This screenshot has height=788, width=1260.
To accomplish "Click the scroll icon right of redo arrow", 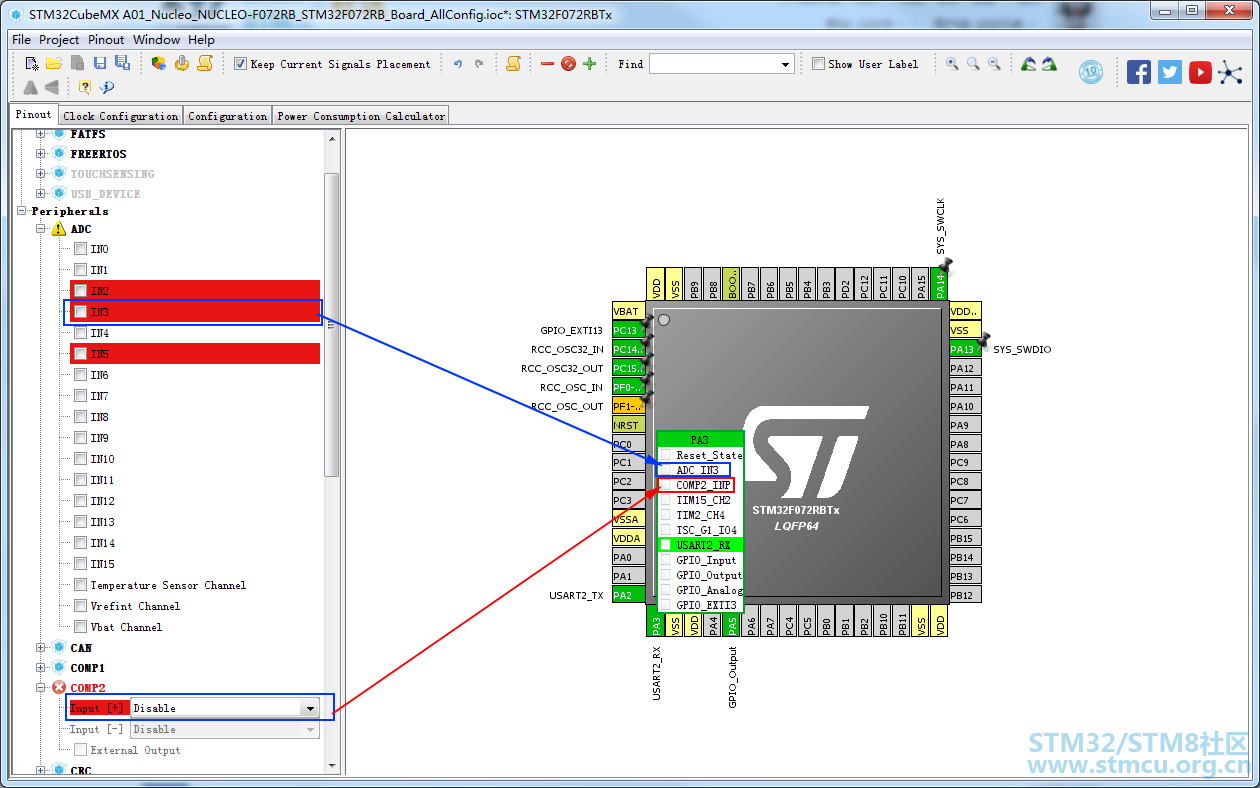I will (x=513, y=63).
